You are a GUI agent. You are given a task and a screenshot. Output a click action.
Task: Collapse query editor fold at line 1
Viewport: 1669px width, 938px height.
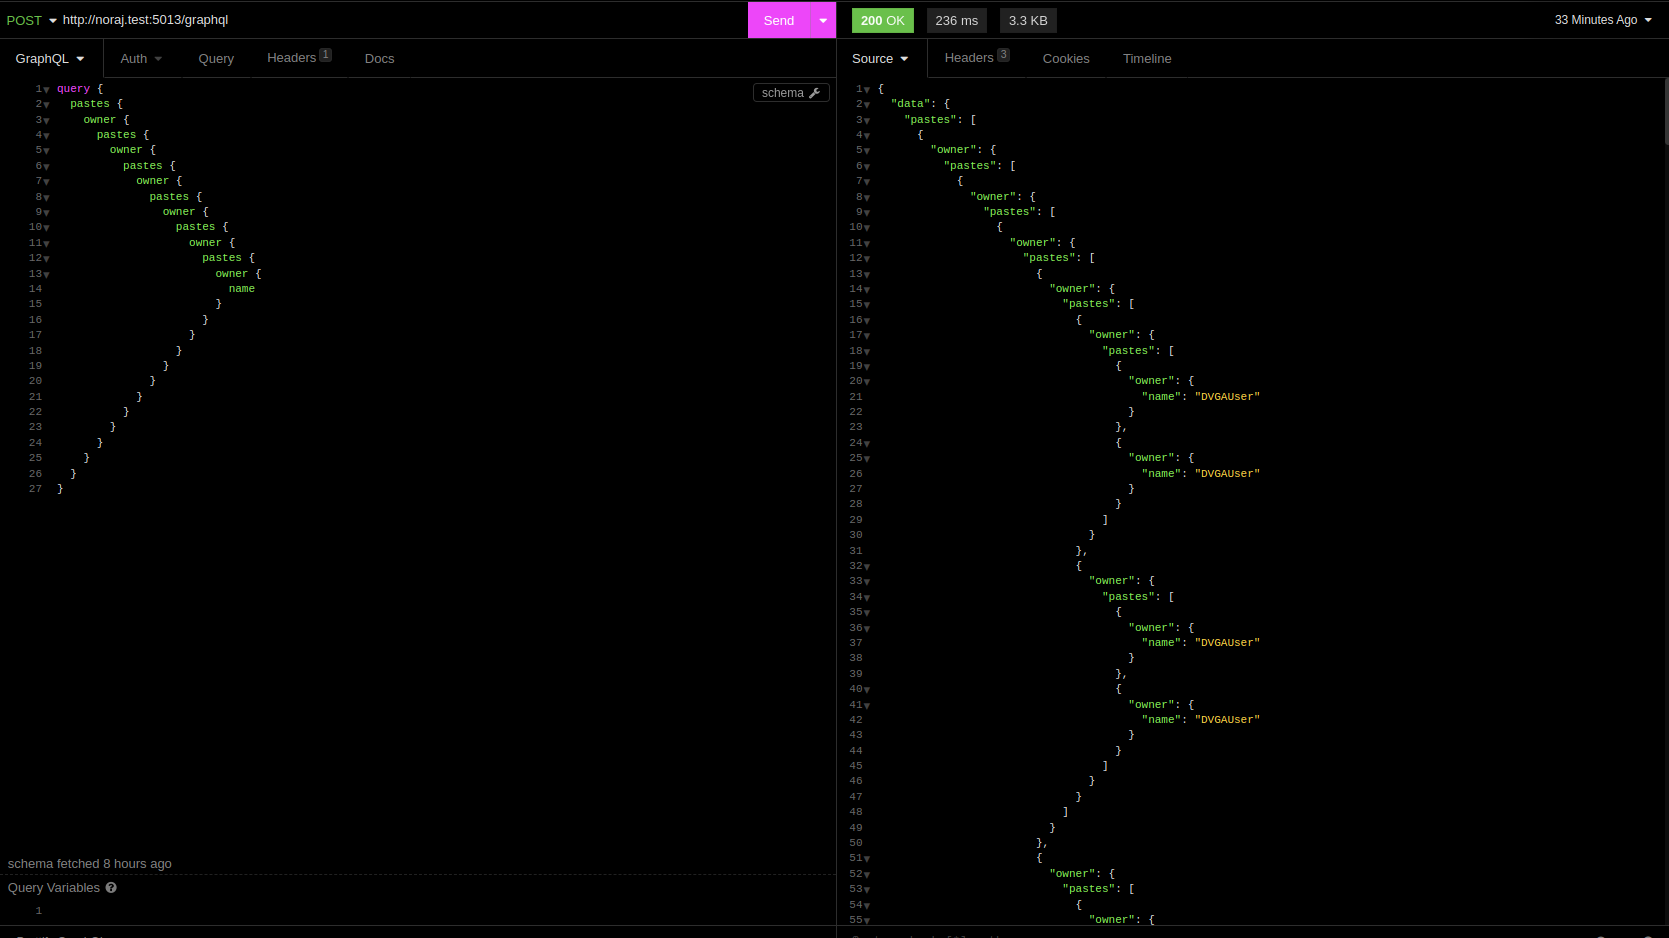46,90
